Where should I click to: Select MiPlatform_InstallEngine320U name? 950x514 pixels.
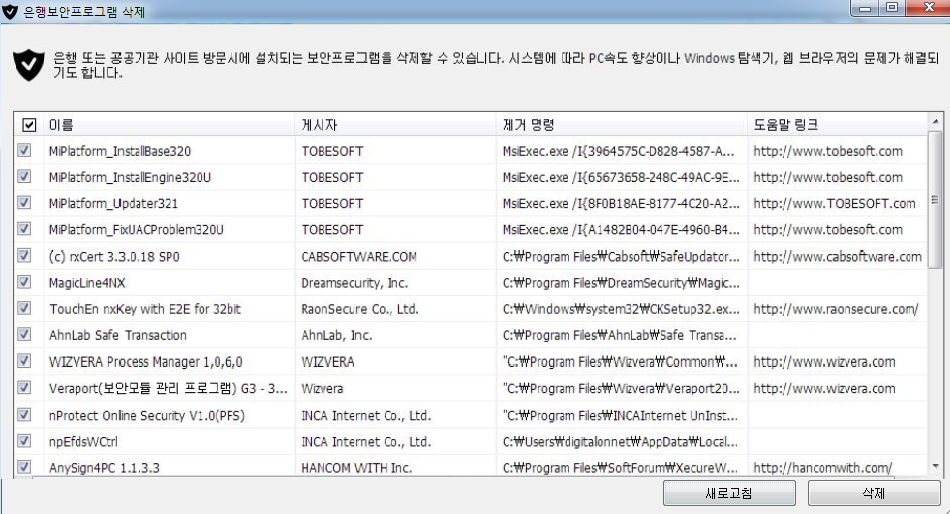pyautogui.click(x=130, y=177)
